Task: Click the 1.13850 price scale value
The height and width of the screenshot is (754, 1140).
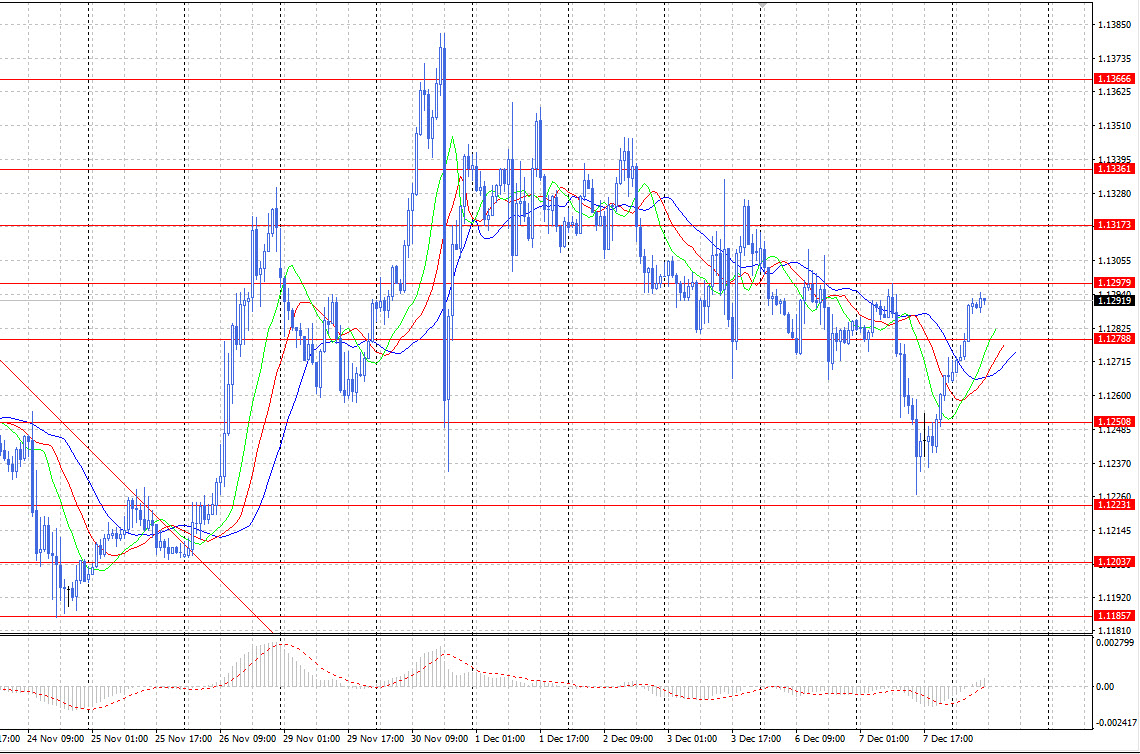Action: [1114, 25]
